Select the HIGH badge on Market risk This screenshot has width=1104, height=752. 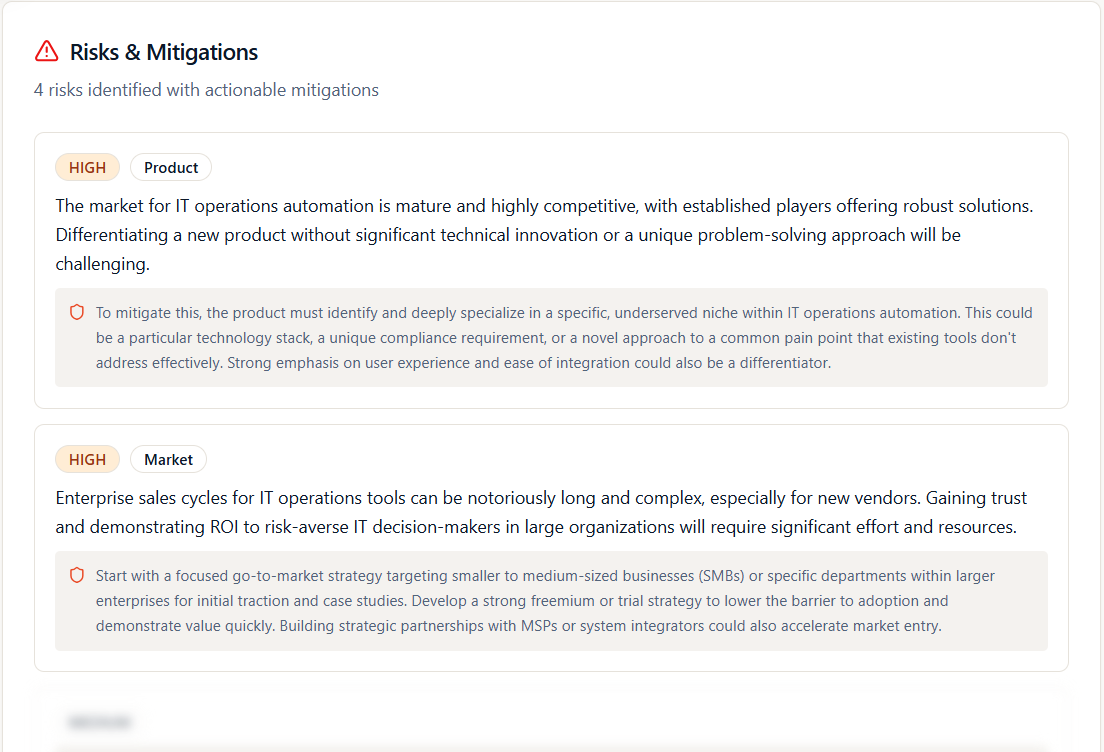click(87, 459)
